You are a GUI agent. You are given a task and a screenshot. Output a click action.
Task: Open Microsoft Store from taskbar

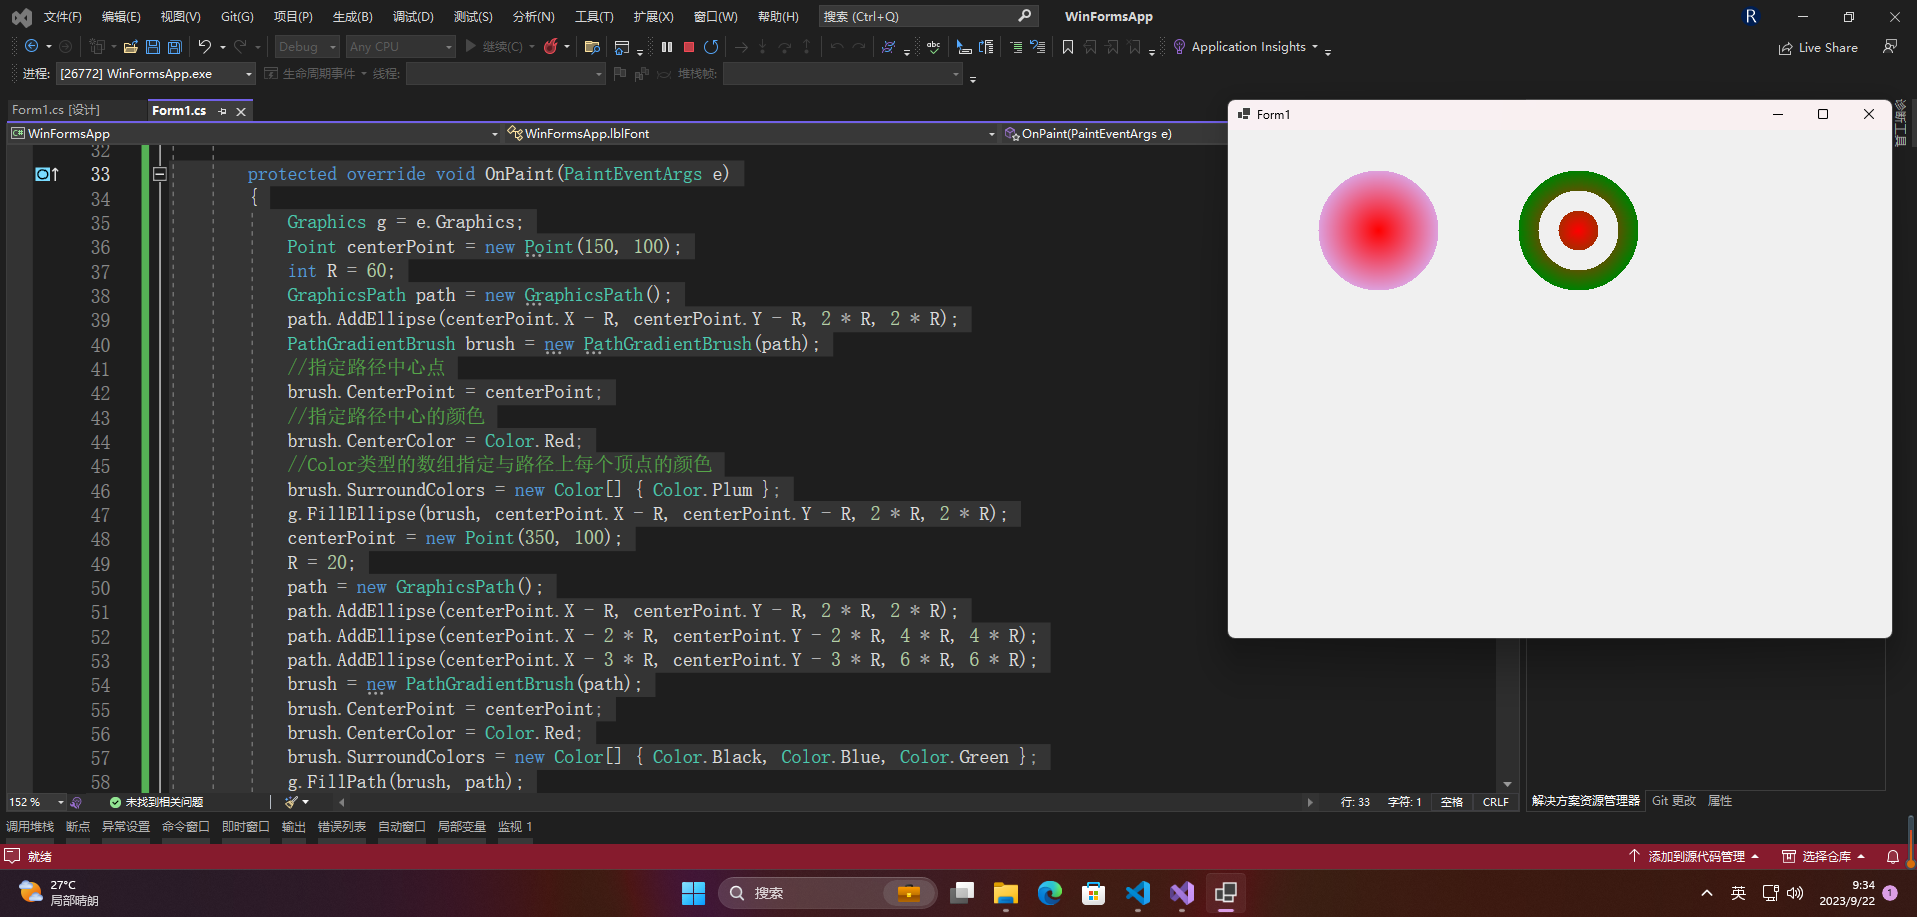pos(1094,893)
